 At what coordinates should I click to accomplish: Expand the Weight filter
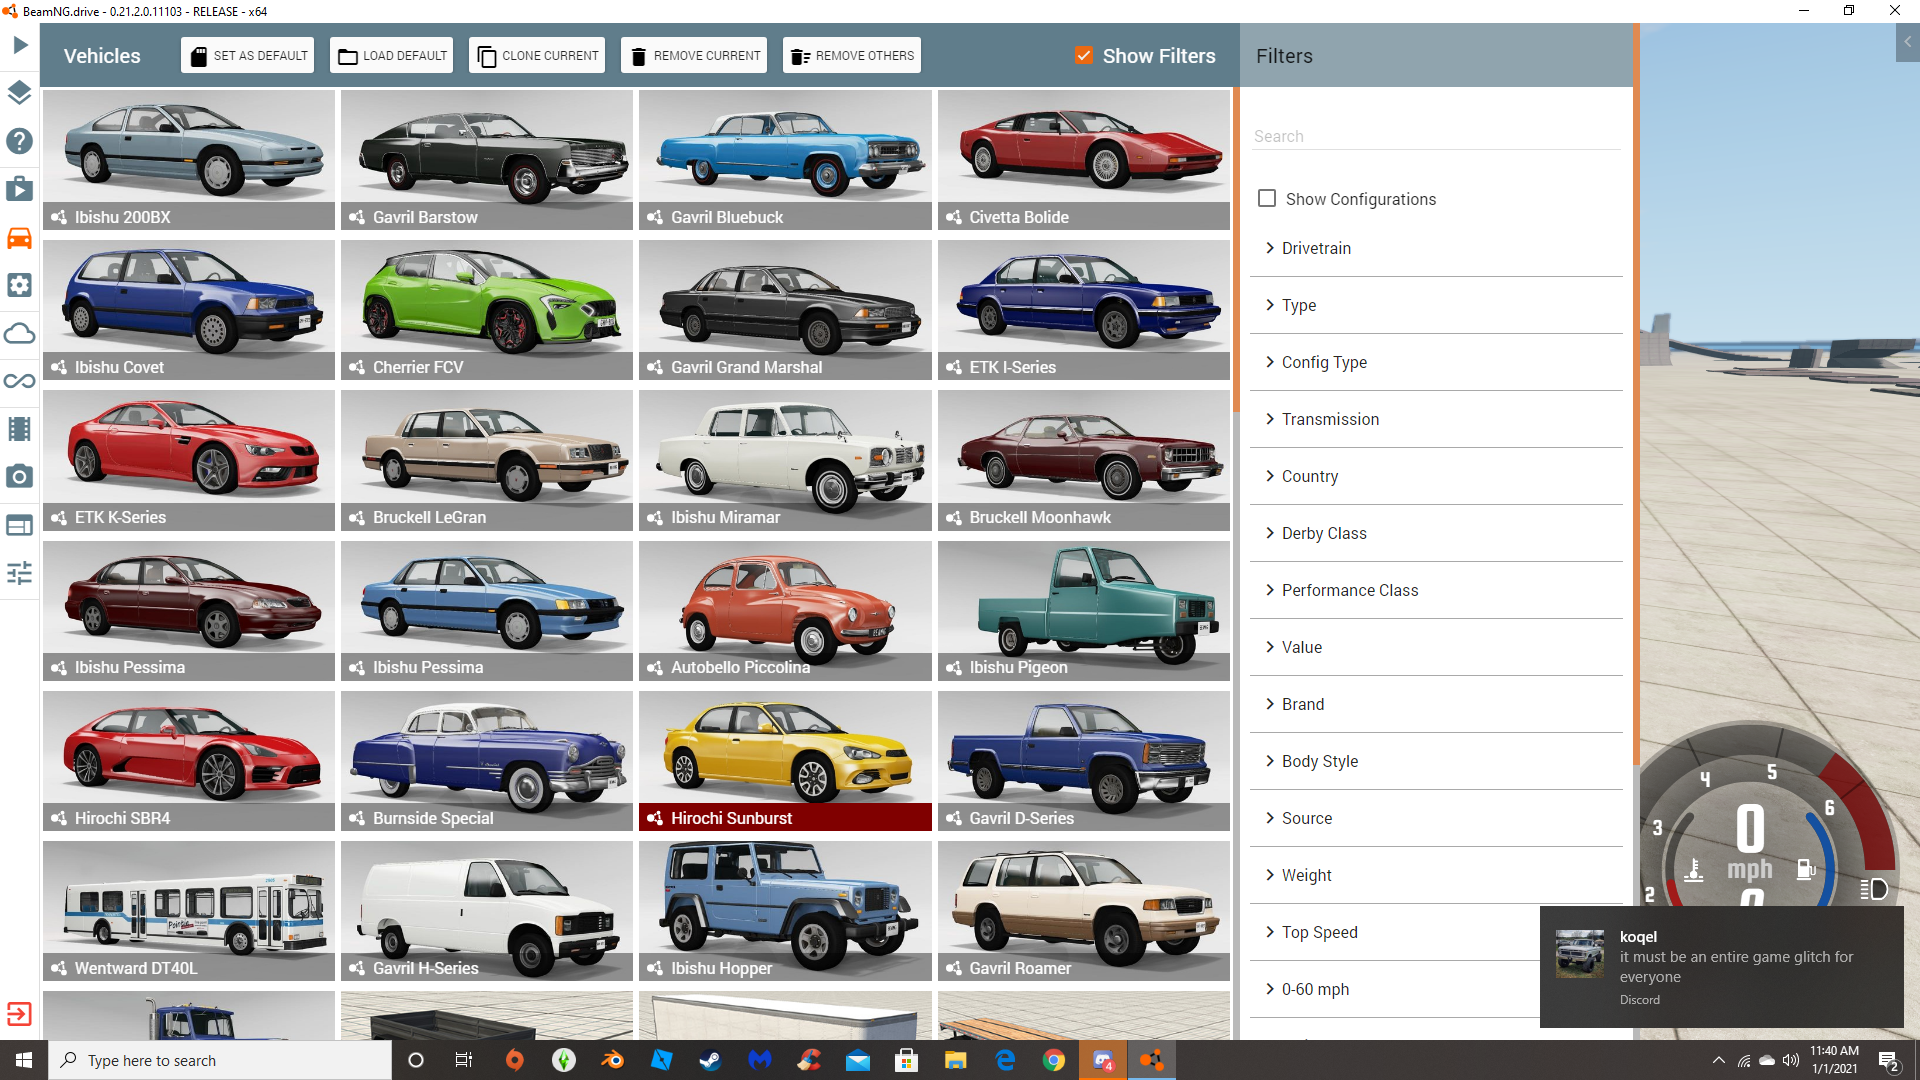click(x=1436, y=875)
